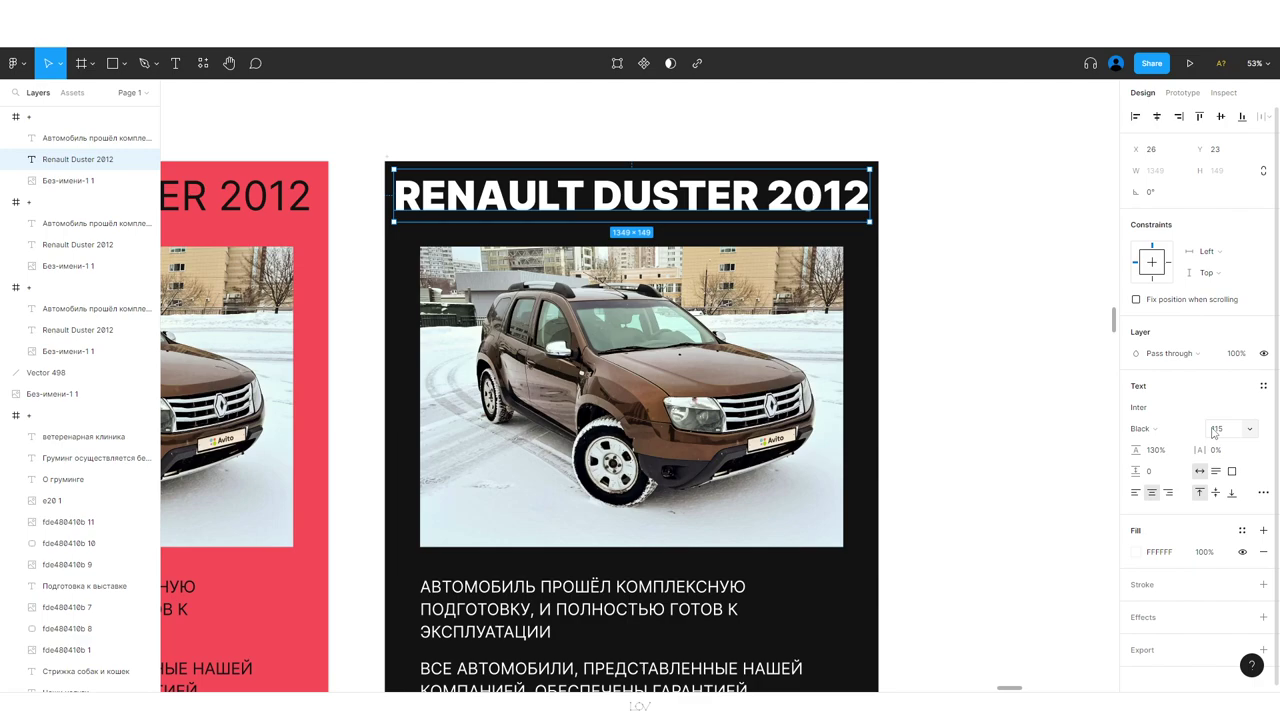Enable Fix position when scrolling checkbox

[1136, 300]
